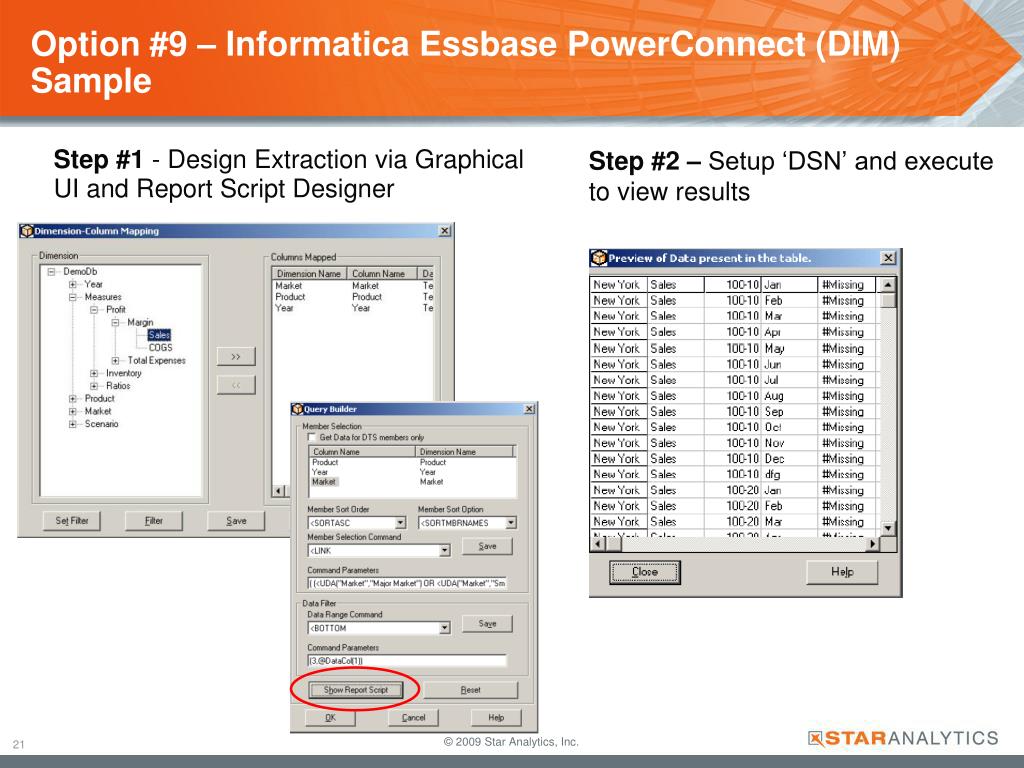Click the Data Filter Command Parameters field
Viewport: 1024px width, 768px height.
(408, 661)
